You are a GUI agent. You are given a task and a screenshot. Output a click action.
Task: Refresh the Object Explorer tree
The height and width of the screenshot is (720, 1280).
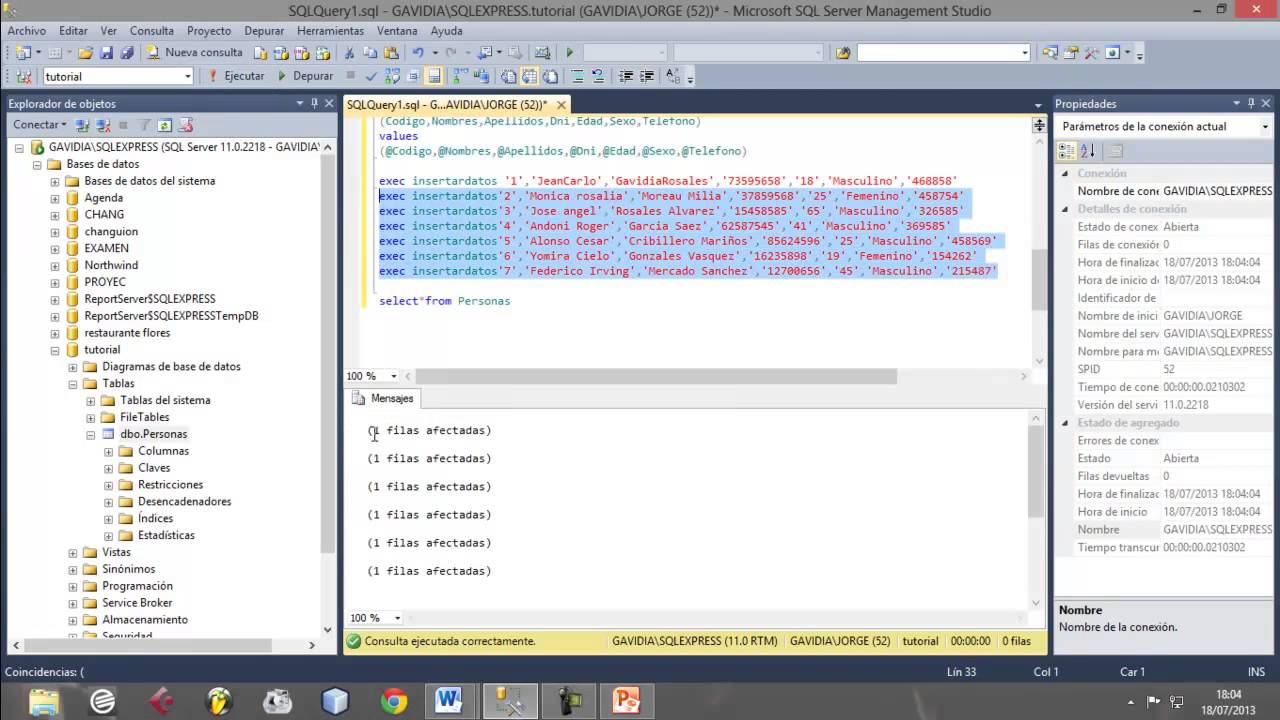coord(164,125)
